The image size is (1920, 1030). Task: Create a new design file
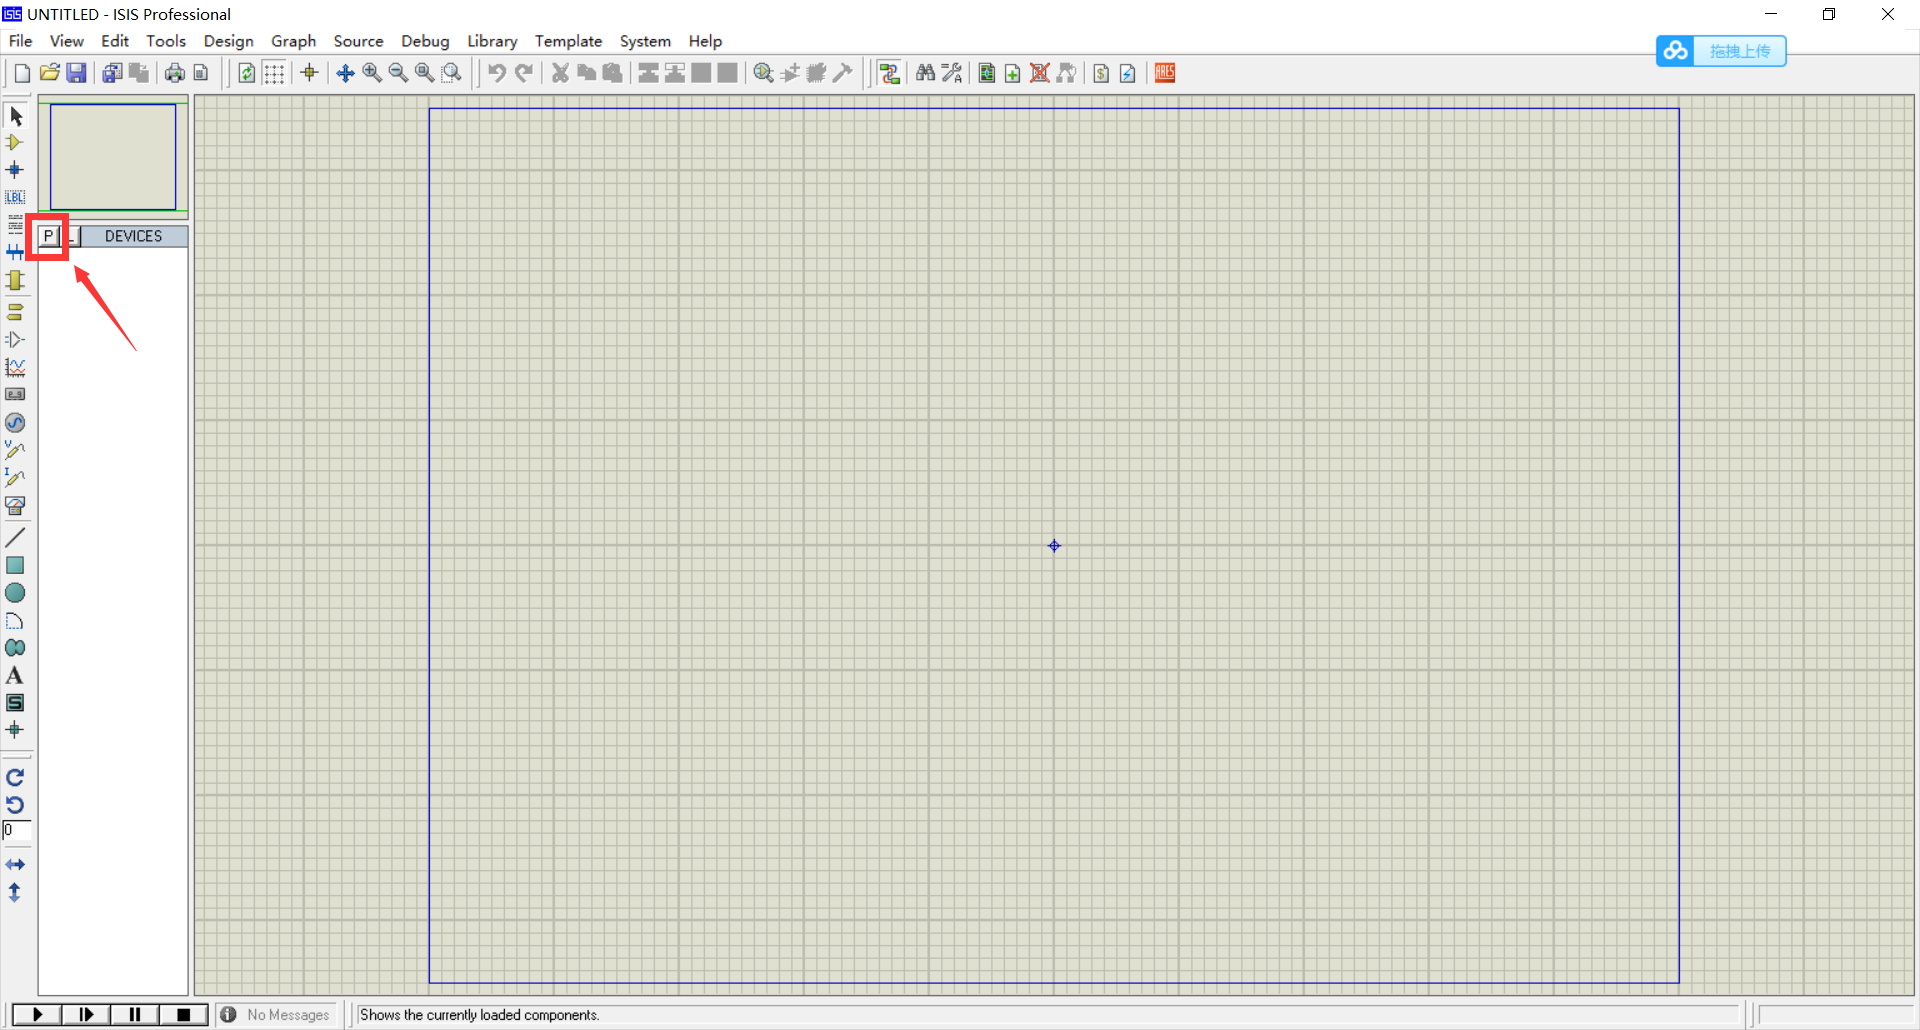[x=22, y=73]
